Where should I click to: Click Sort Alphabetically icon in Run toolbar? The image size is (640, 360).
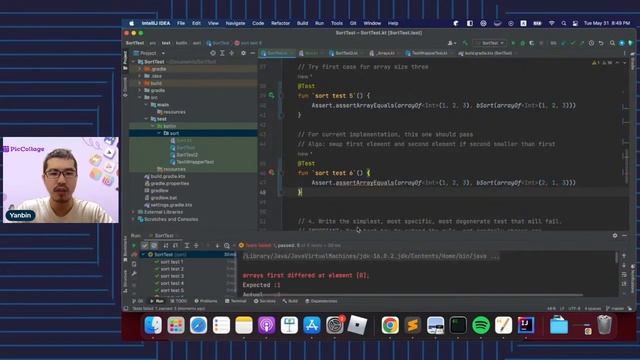[x=166, y=246]
